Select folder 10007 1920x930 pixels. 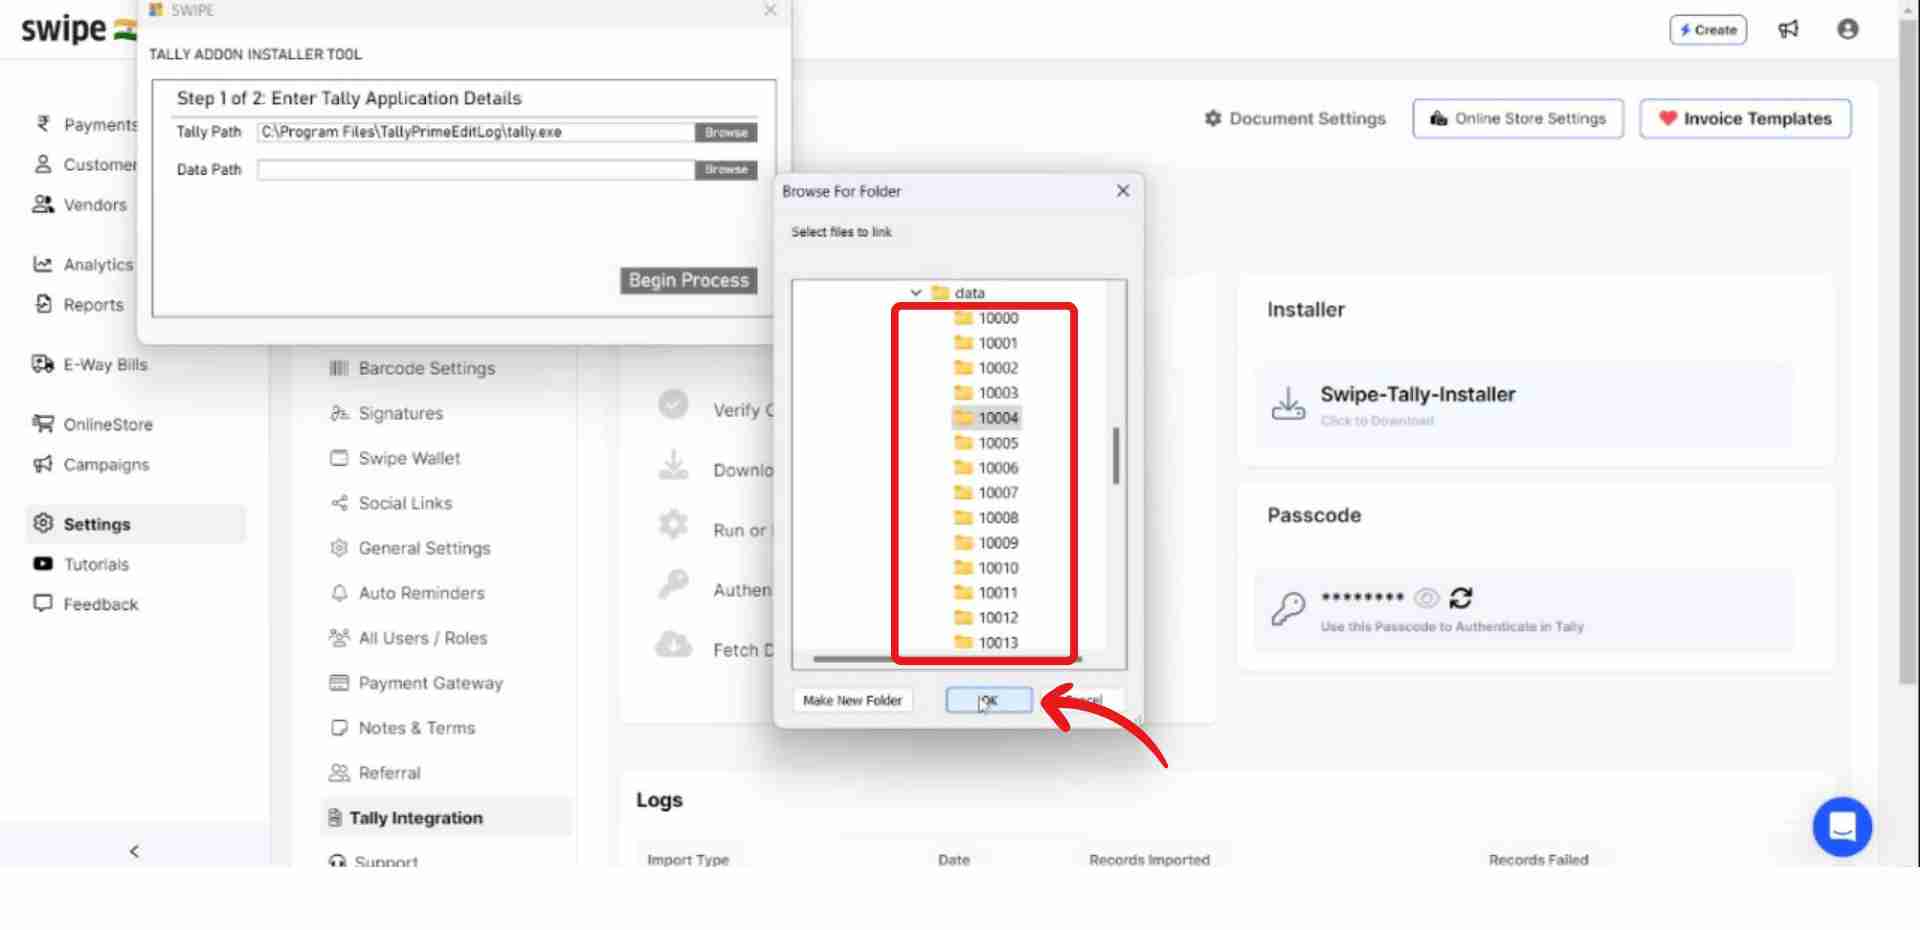987,493
